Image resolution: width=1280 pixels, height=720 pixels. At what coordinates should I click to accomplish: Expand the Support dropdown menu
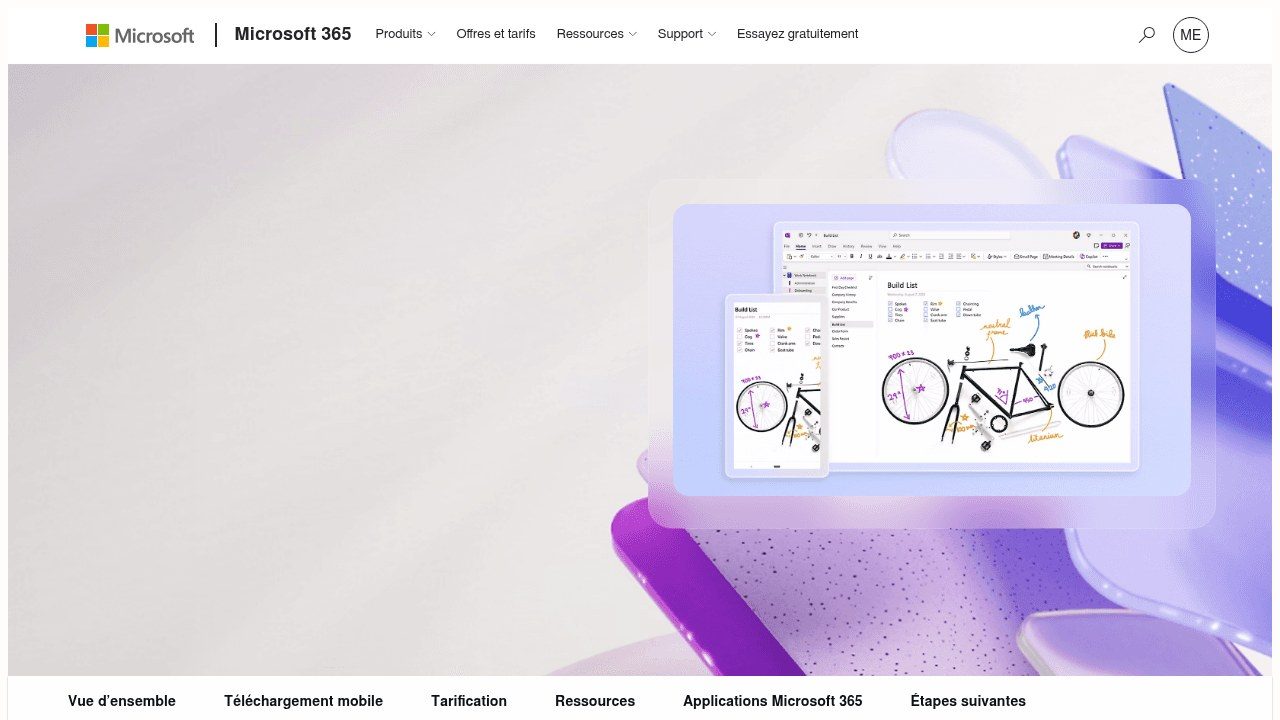click(x=686, y=34)
